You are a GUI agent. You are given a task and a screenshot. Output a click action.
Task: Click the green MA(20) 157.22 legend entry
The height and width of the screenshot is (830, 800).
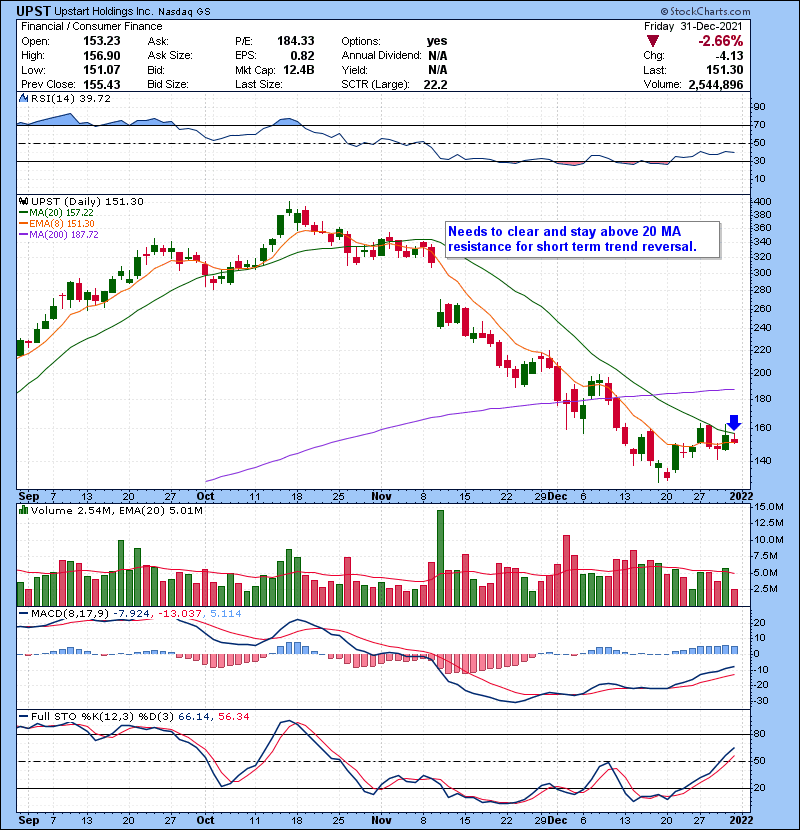tap(56, 212)
